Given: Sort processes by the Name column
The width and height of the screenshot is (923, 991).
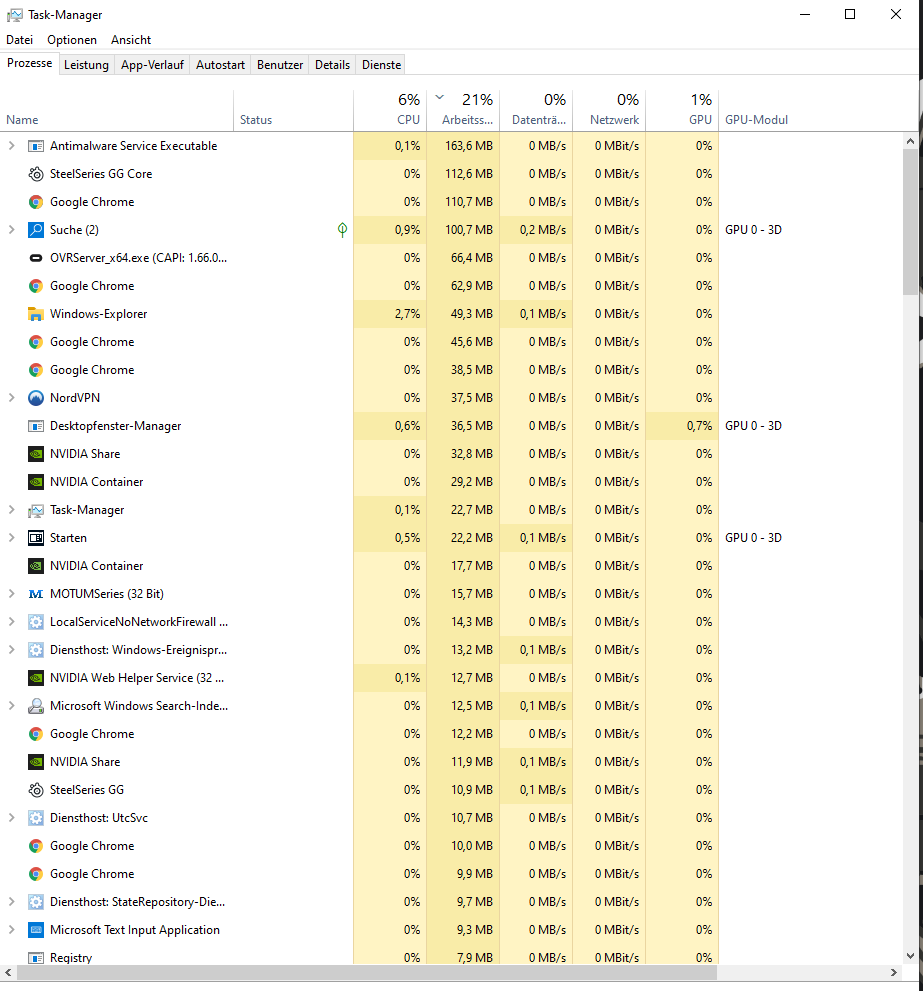Looking at the screenshot, I should tap(117, 111).
